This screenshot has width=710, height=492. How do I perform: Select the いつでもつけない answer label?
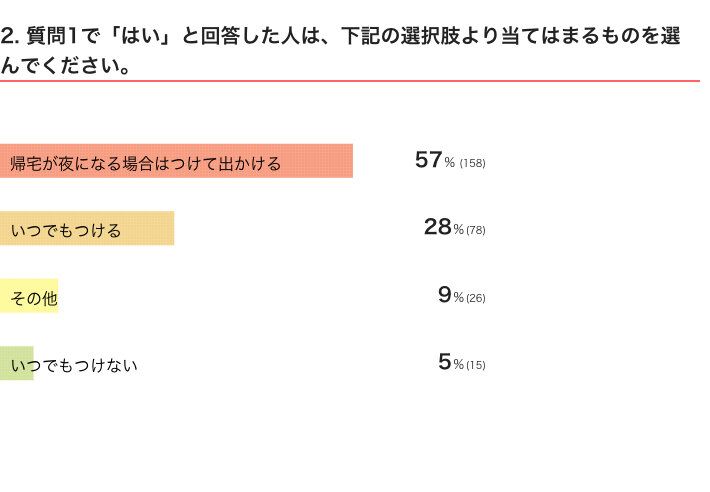pyautogui.click(x=74, y=365)
